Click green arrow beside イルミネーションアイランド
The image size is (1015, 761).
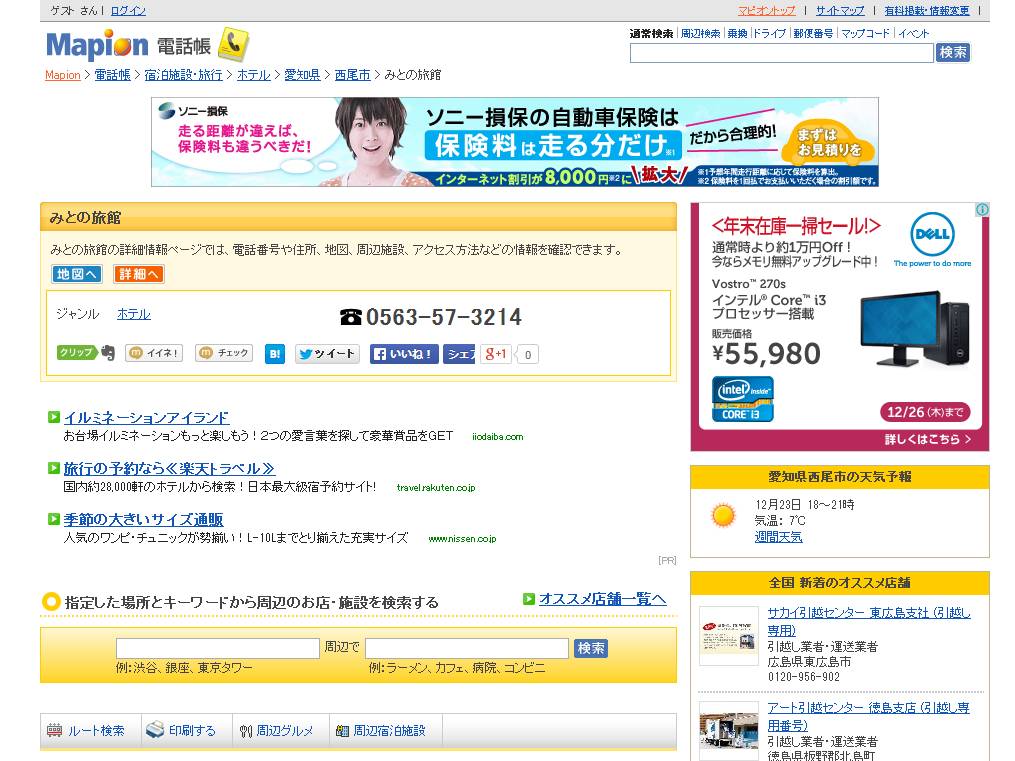(x=54, y=417)
